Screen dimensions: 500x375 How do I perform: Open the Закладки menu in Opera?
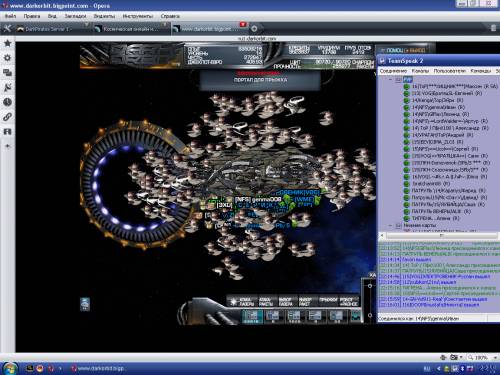coord(75,16)
